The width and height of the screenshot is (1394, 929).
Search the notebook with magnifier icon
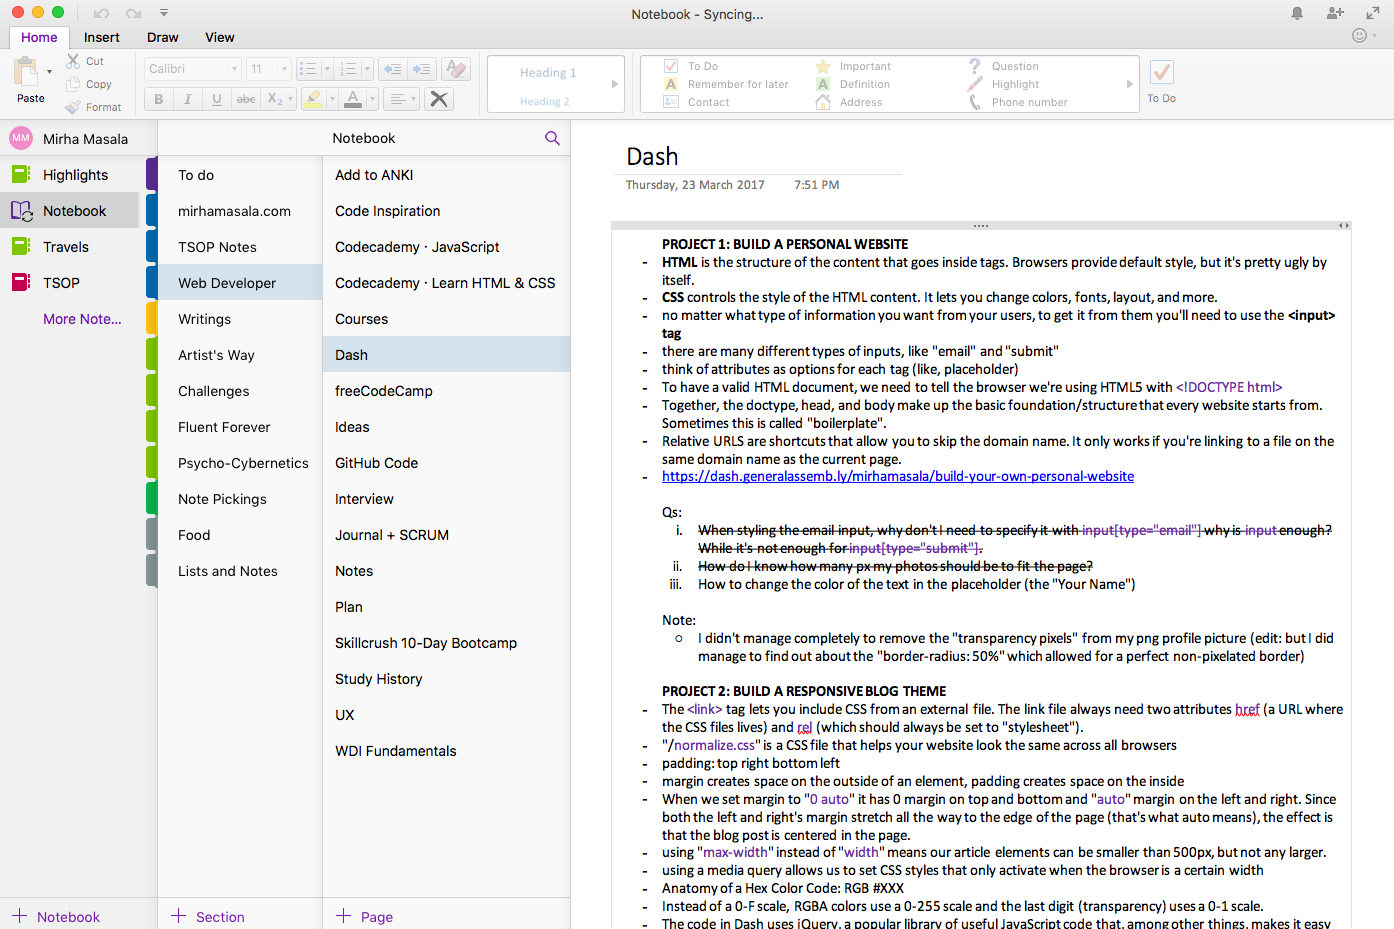coord(552,138)
